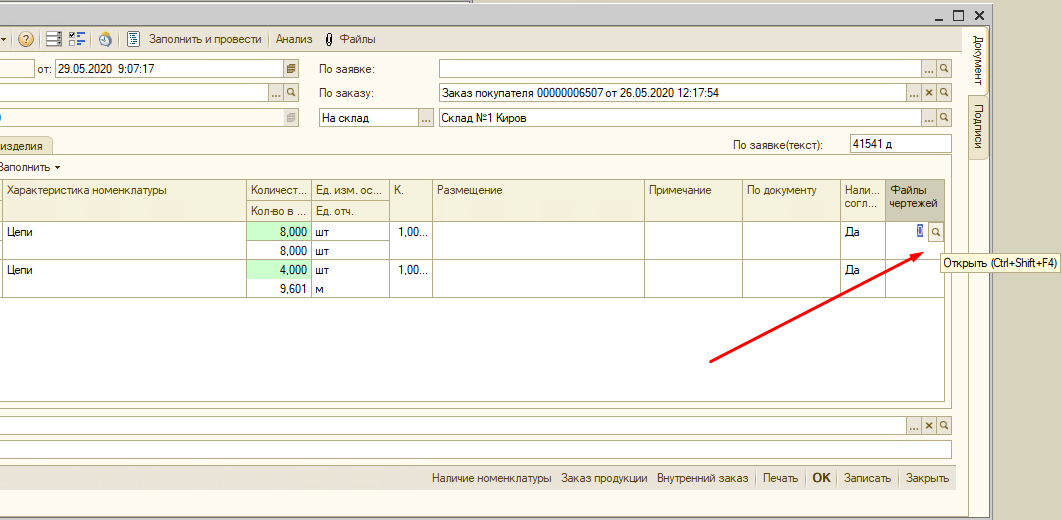
Task: Click magnifier icon left of По заказу label
Action: click(291, 93)
